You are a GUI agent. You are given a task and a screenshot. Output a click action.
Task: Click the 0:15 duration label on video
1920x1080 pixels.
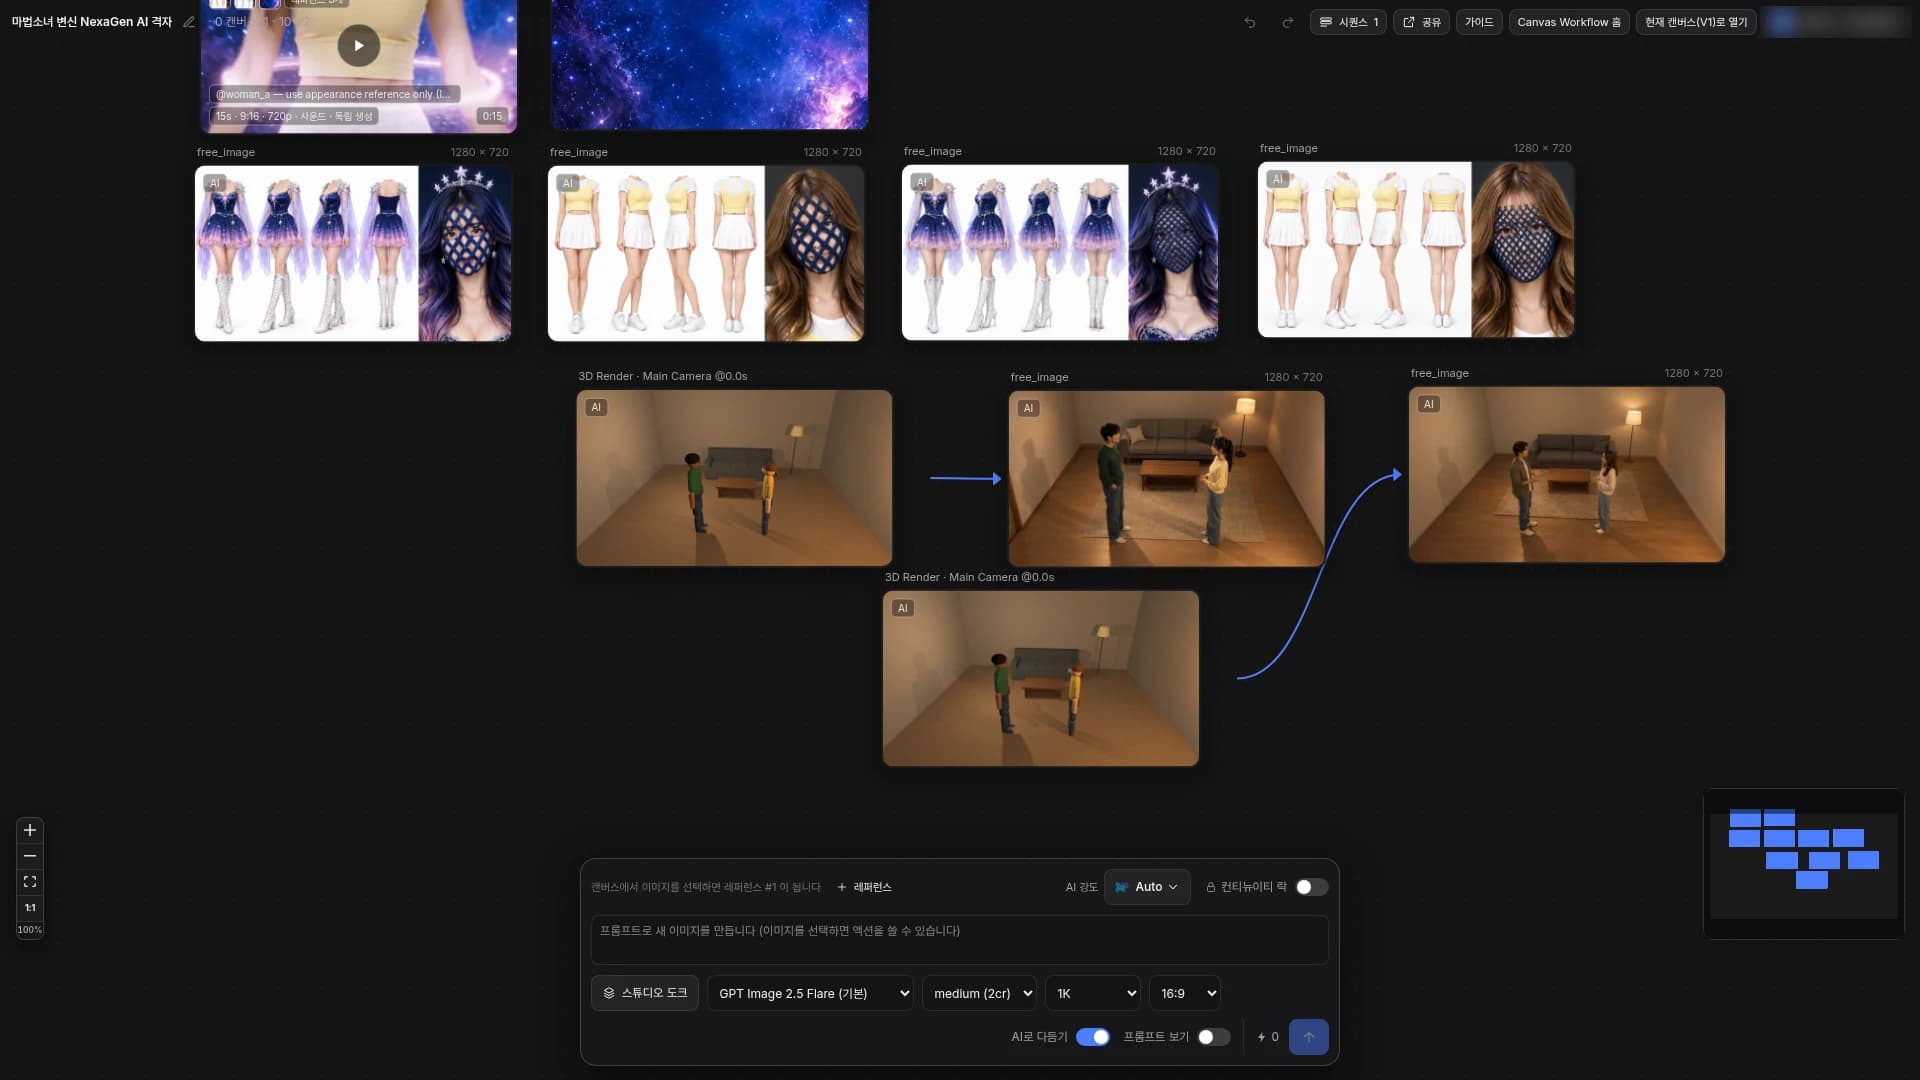coord(492,117)
